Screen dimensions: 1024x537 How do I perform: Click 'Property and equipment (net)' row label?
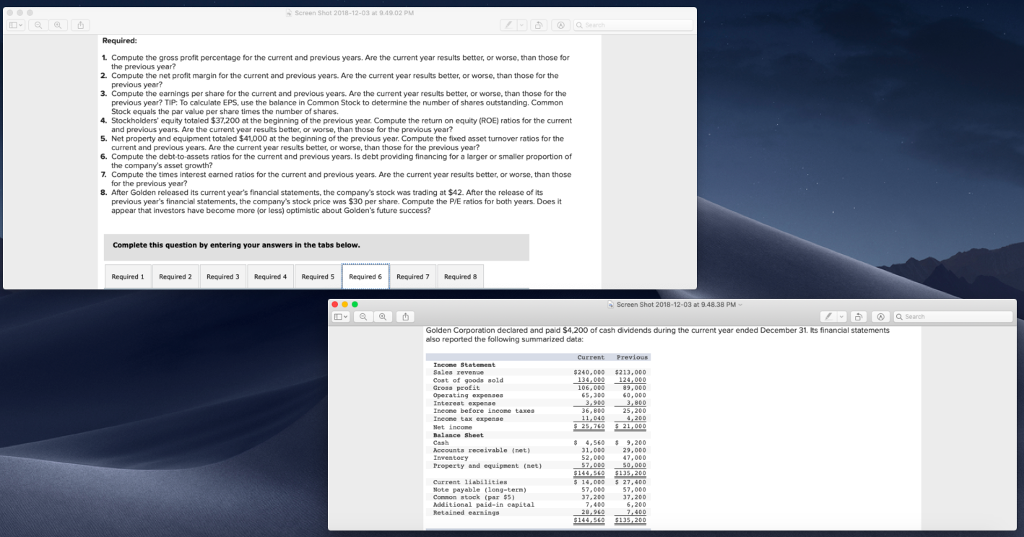488,466
